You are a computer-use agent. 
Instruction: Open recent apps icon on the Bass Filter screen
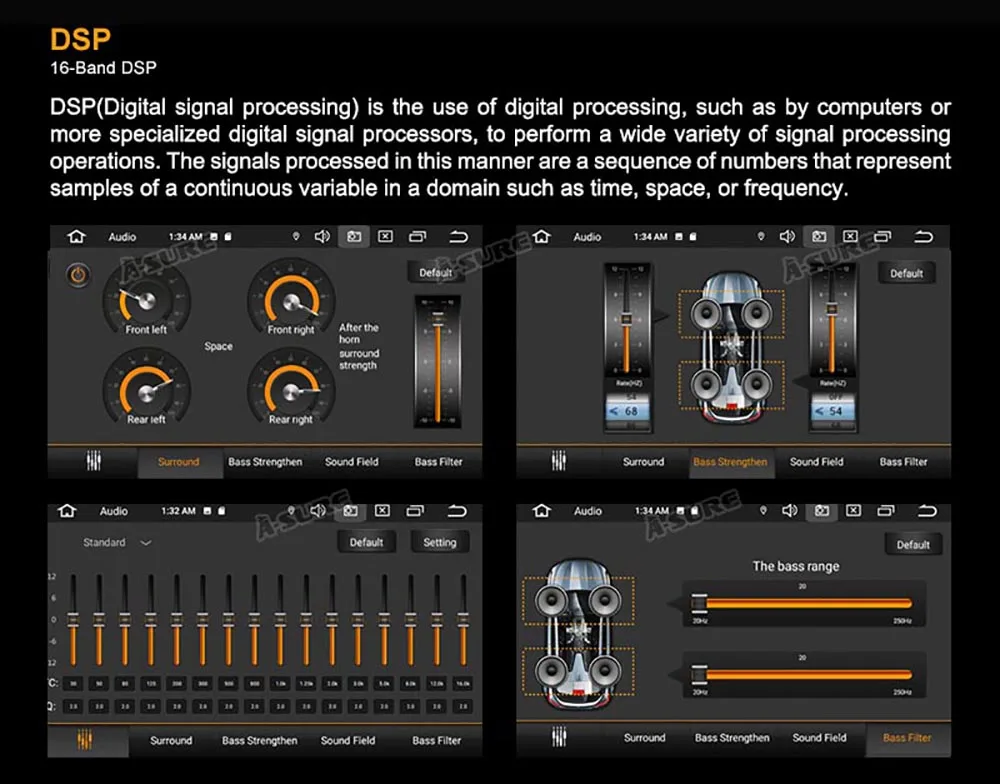pyautogui.click(x=885, y=510)
